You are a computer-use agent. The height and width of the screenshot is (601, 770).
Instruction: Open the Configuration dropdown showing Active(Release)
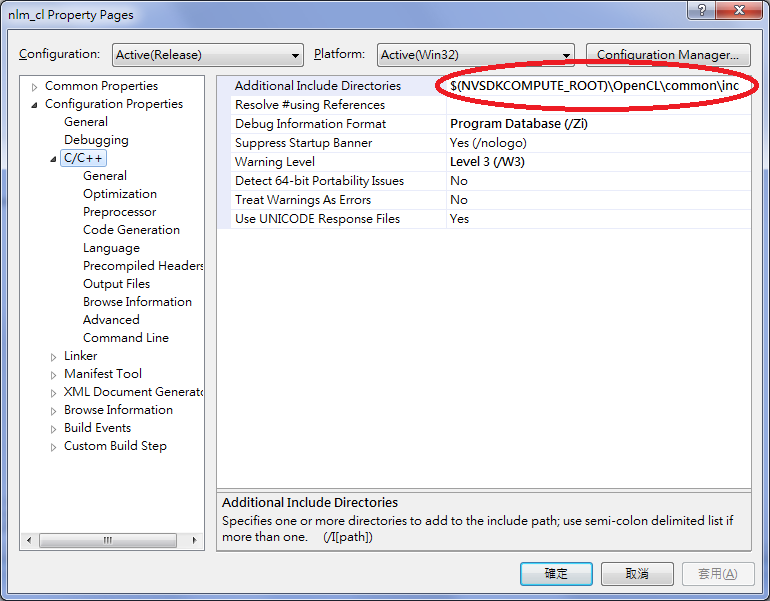pos(208,55)
